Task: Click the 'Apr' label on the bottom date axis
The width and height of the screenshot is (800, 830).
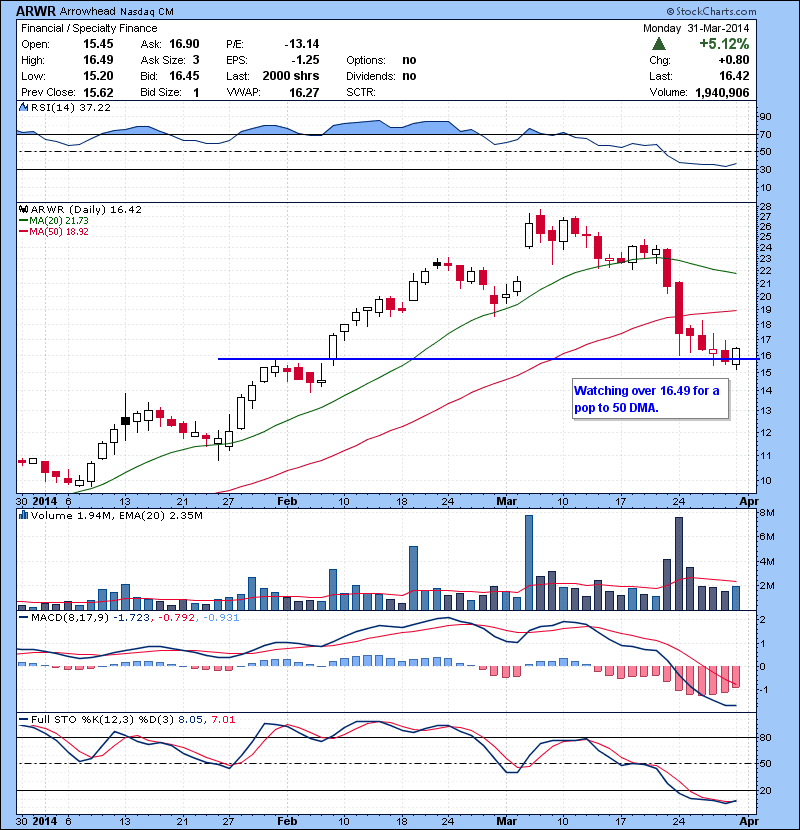Action: (x=749, y=821)
